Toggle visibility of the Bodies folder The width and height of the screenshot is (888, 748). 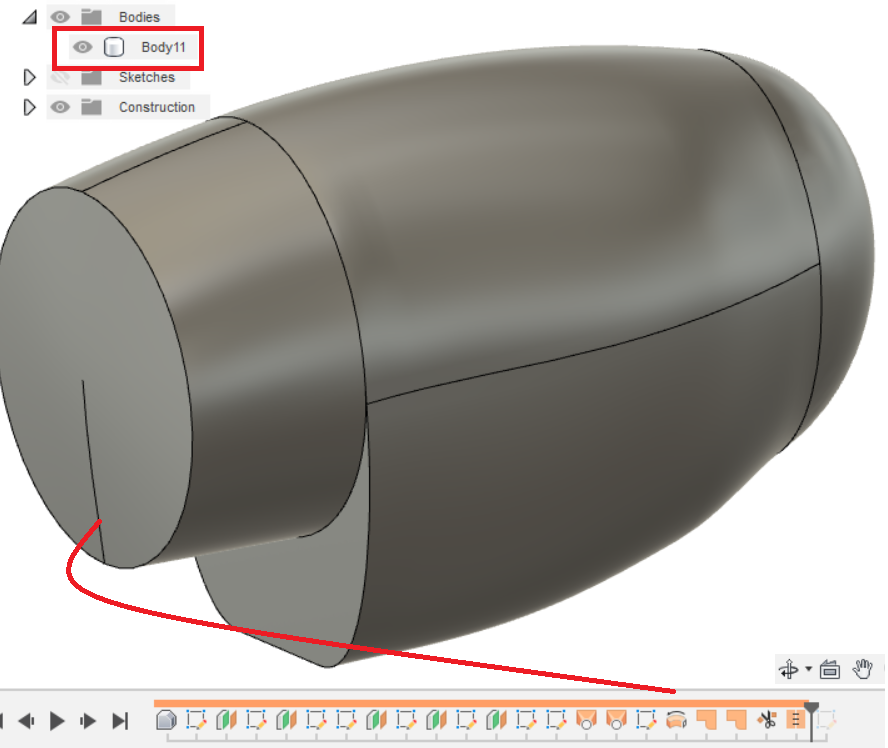pyautogui.click(x=61, y=17)
